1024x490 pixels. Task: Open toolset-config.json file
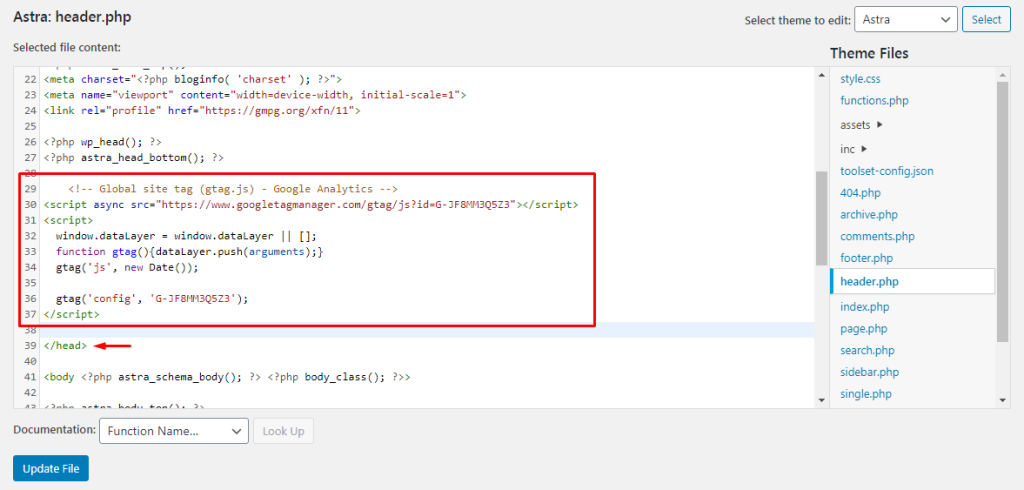coord(886,171)
